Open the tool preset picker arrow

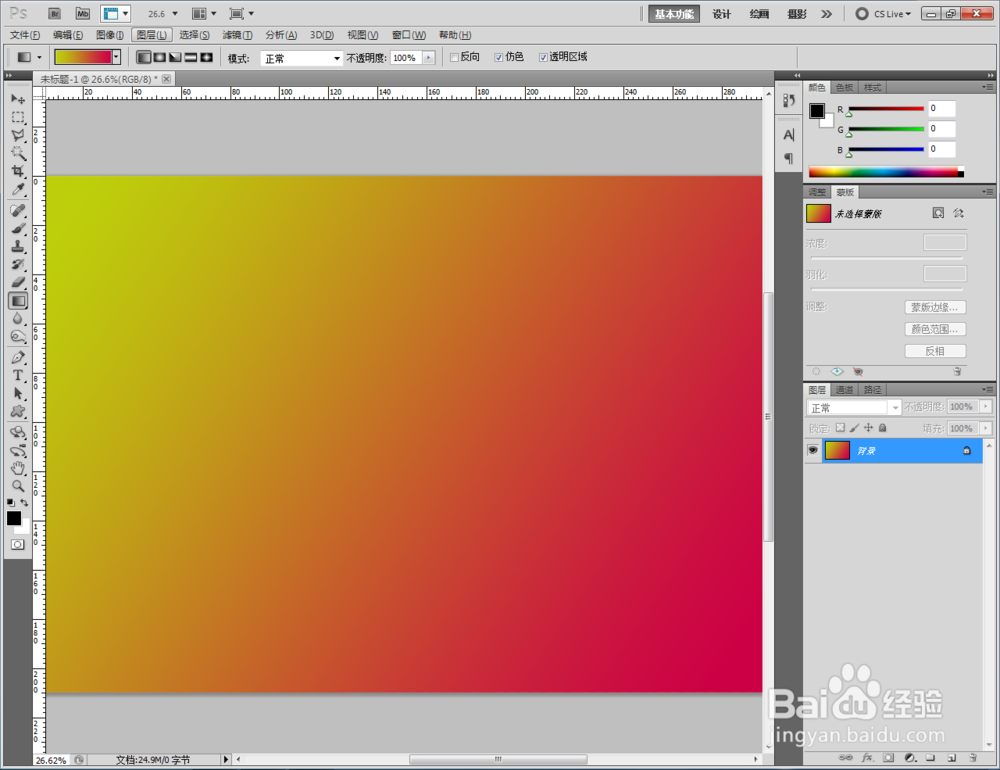(39, 57)
